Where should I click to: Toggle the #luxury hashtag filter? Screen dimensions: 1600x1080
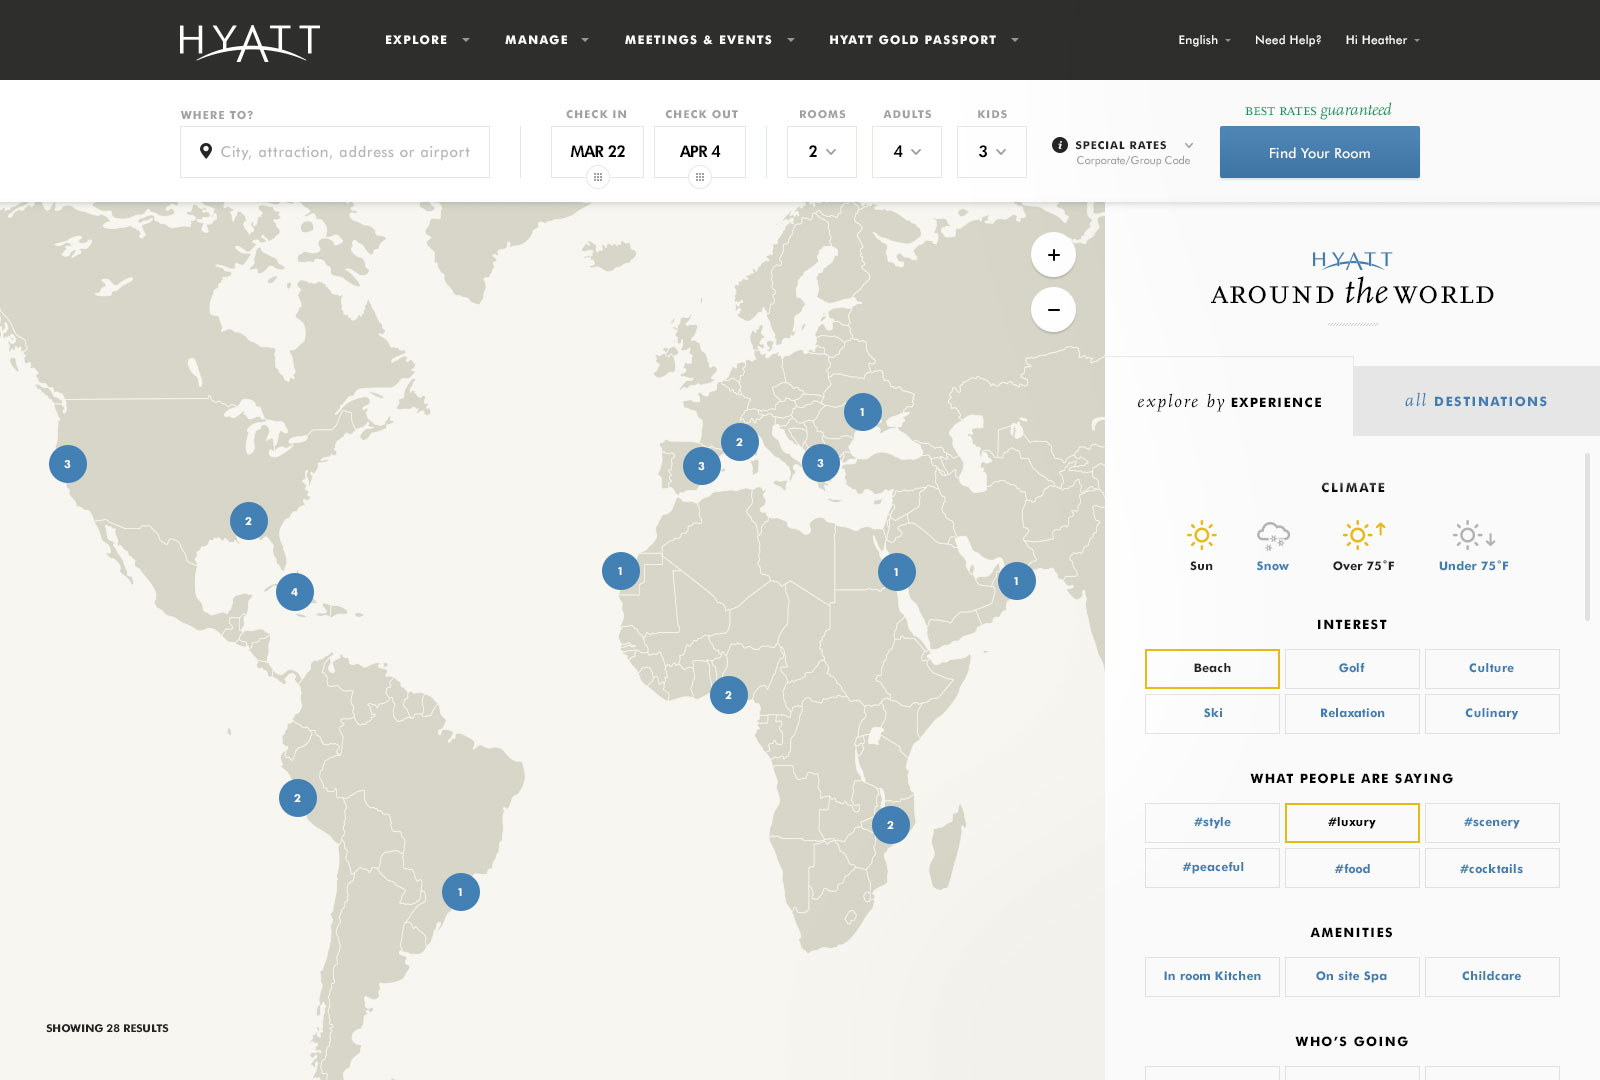point(1351,822)
